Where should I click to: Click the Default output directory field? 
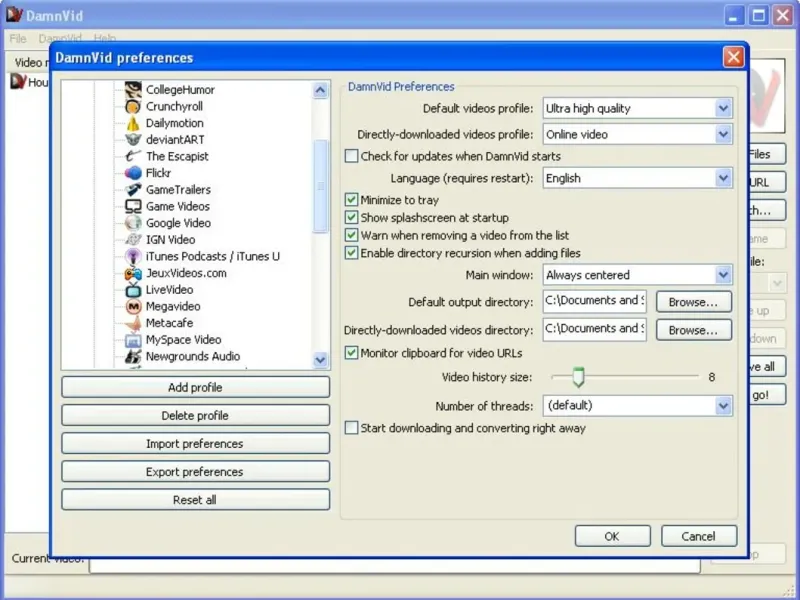click(594, 302)
